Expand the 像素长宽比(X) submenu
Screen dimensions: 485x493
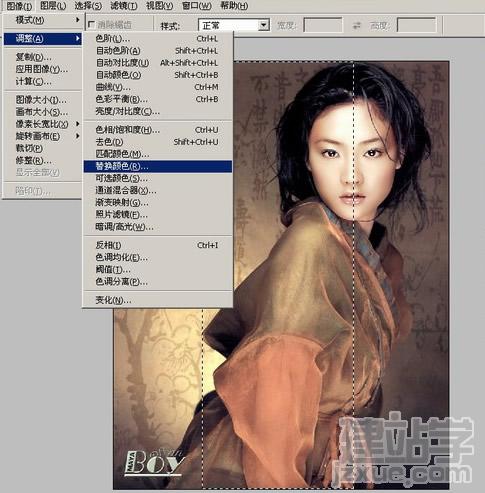42,124
